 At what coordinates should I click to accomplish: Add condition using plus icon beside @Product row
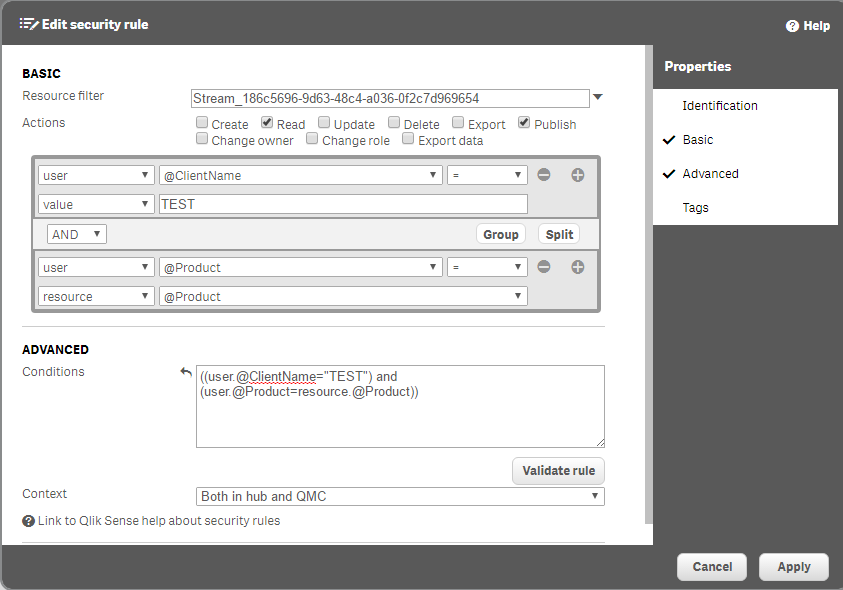(x=577, y=267)
